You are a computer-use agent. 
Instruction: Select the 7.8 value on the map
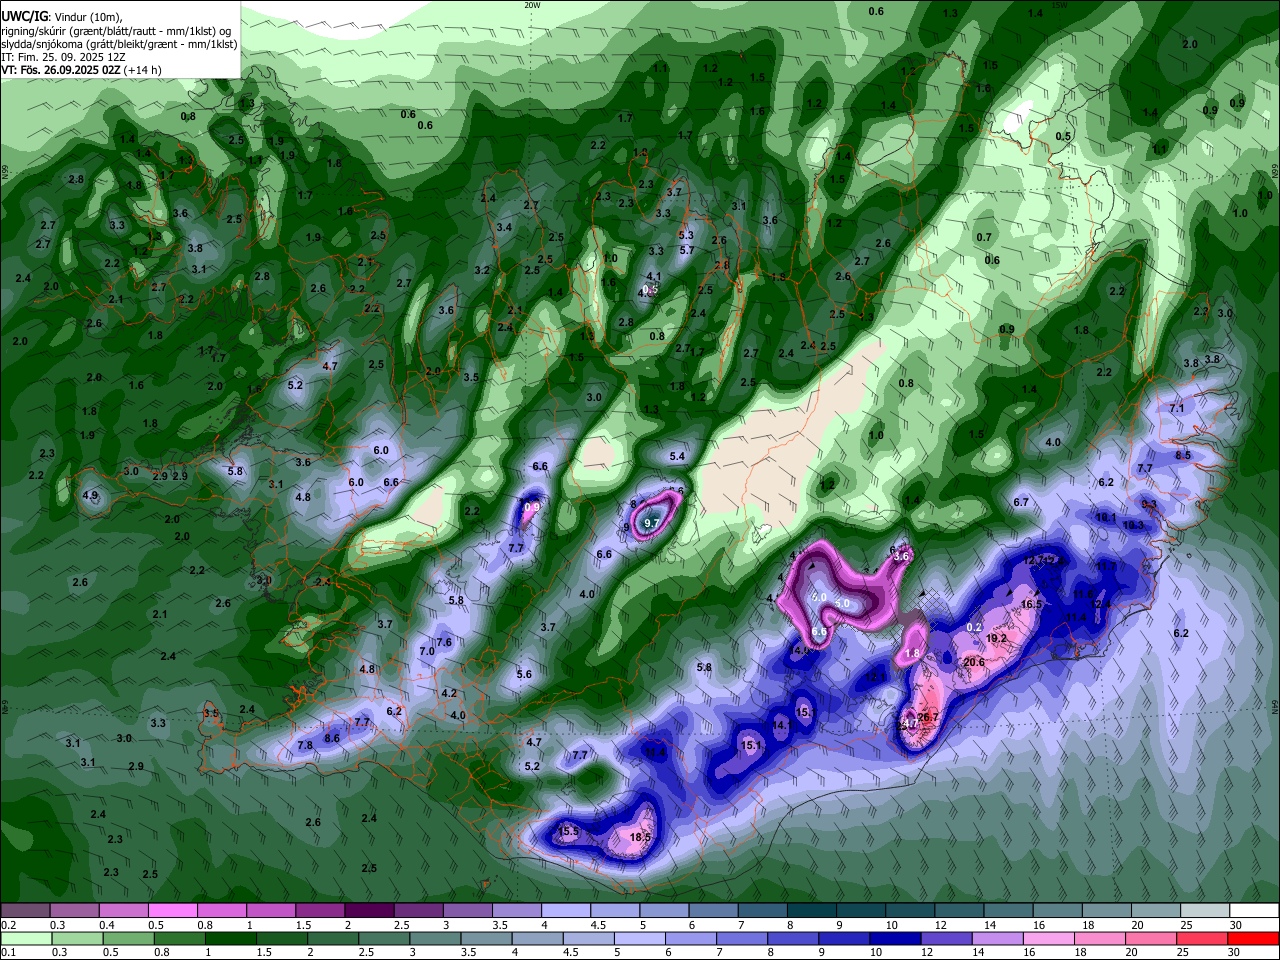pos(305,745)
